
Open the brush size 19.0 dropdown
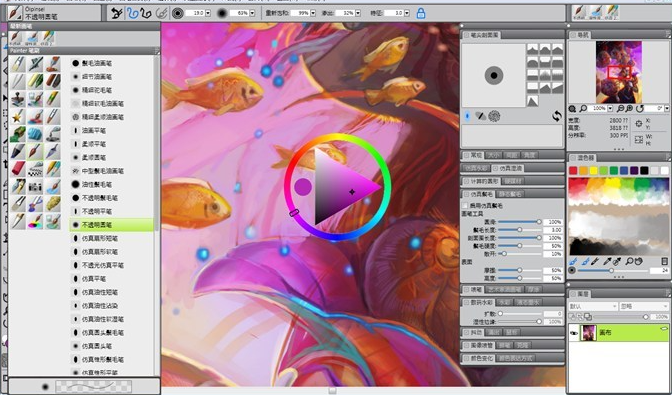(x=208, y=13)
